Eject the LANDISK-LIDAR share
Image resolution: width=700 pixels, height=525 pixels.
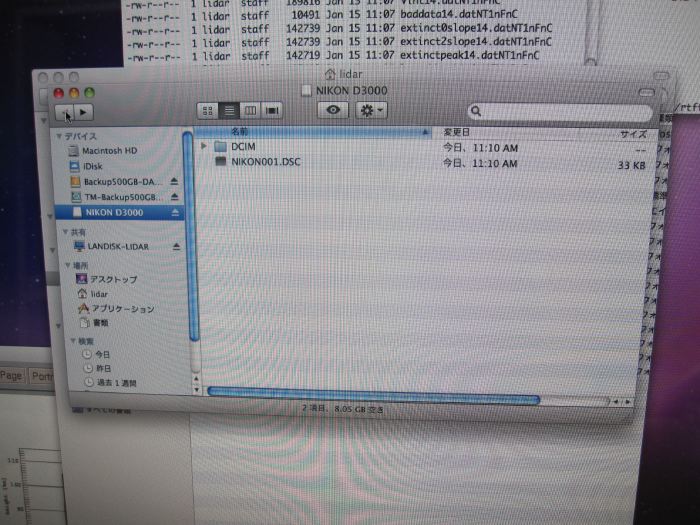pos(176,246)
